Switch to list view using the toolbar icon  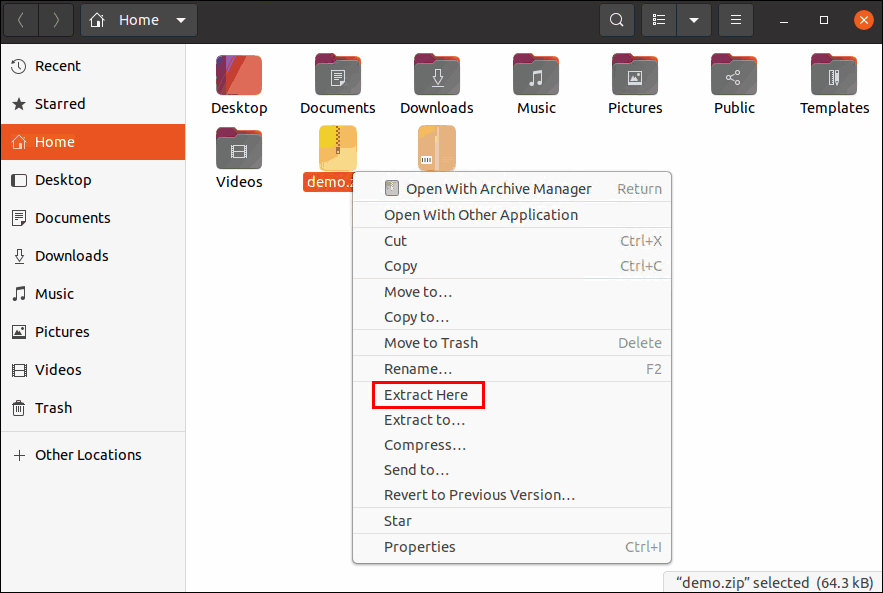pyautogui.click(x=659, y=20)
